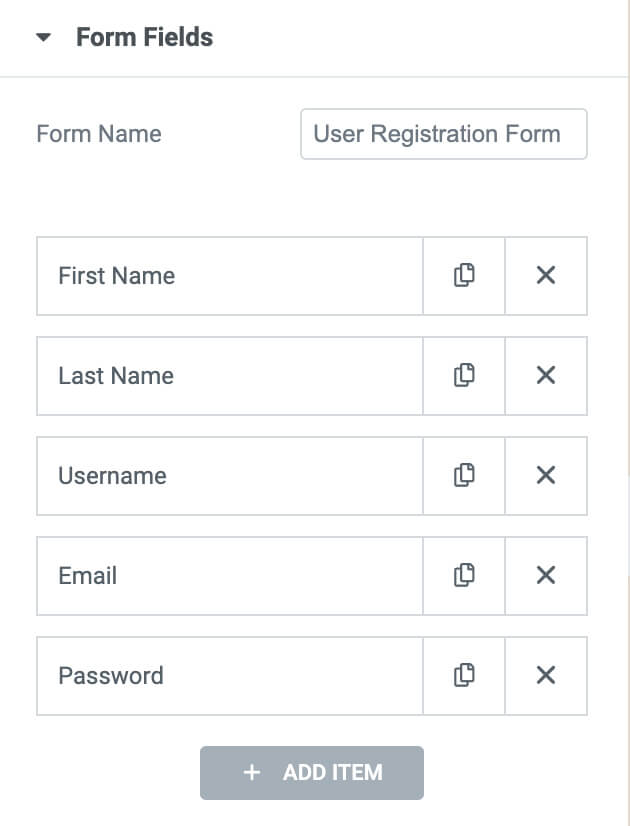The image size is (630, 826).
Task: Duplicate the Username field
Action: [x=463, y=475]
